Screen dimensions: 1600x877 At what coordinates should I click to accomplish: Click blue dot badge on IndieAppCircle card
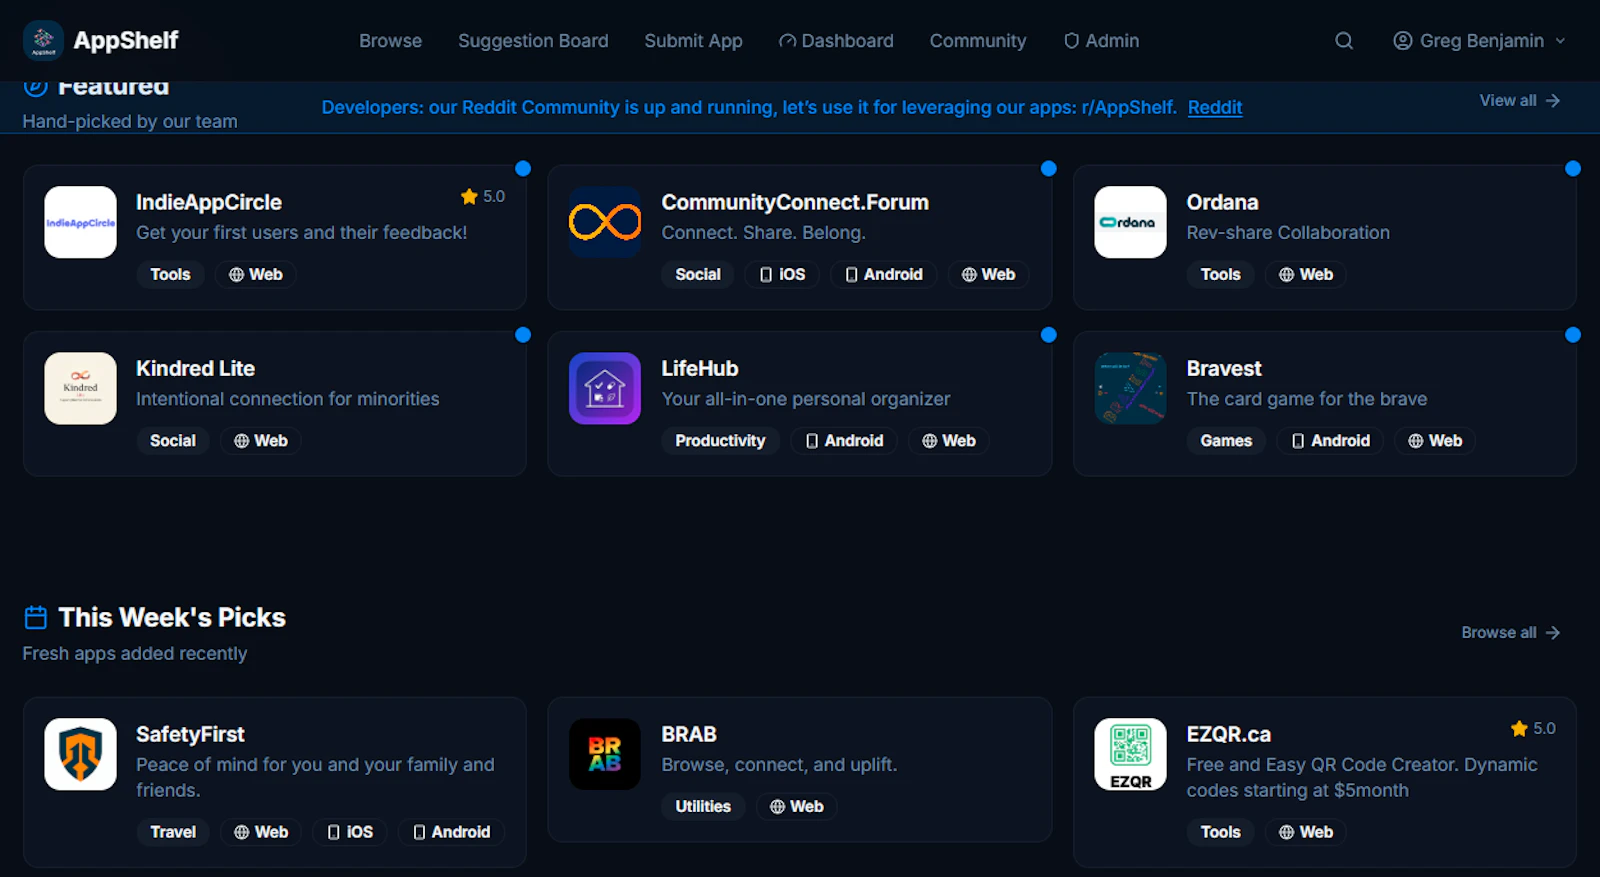tap(523, 168)
